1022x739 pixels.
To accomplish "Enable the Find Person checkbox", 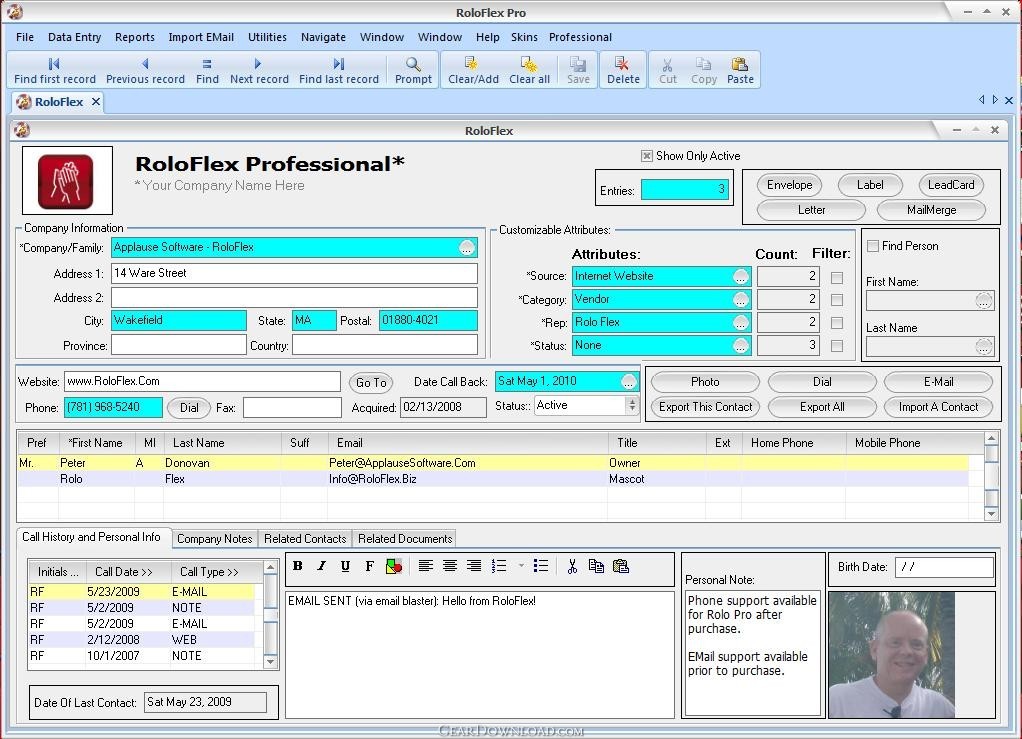I will [x=873, y=246].
